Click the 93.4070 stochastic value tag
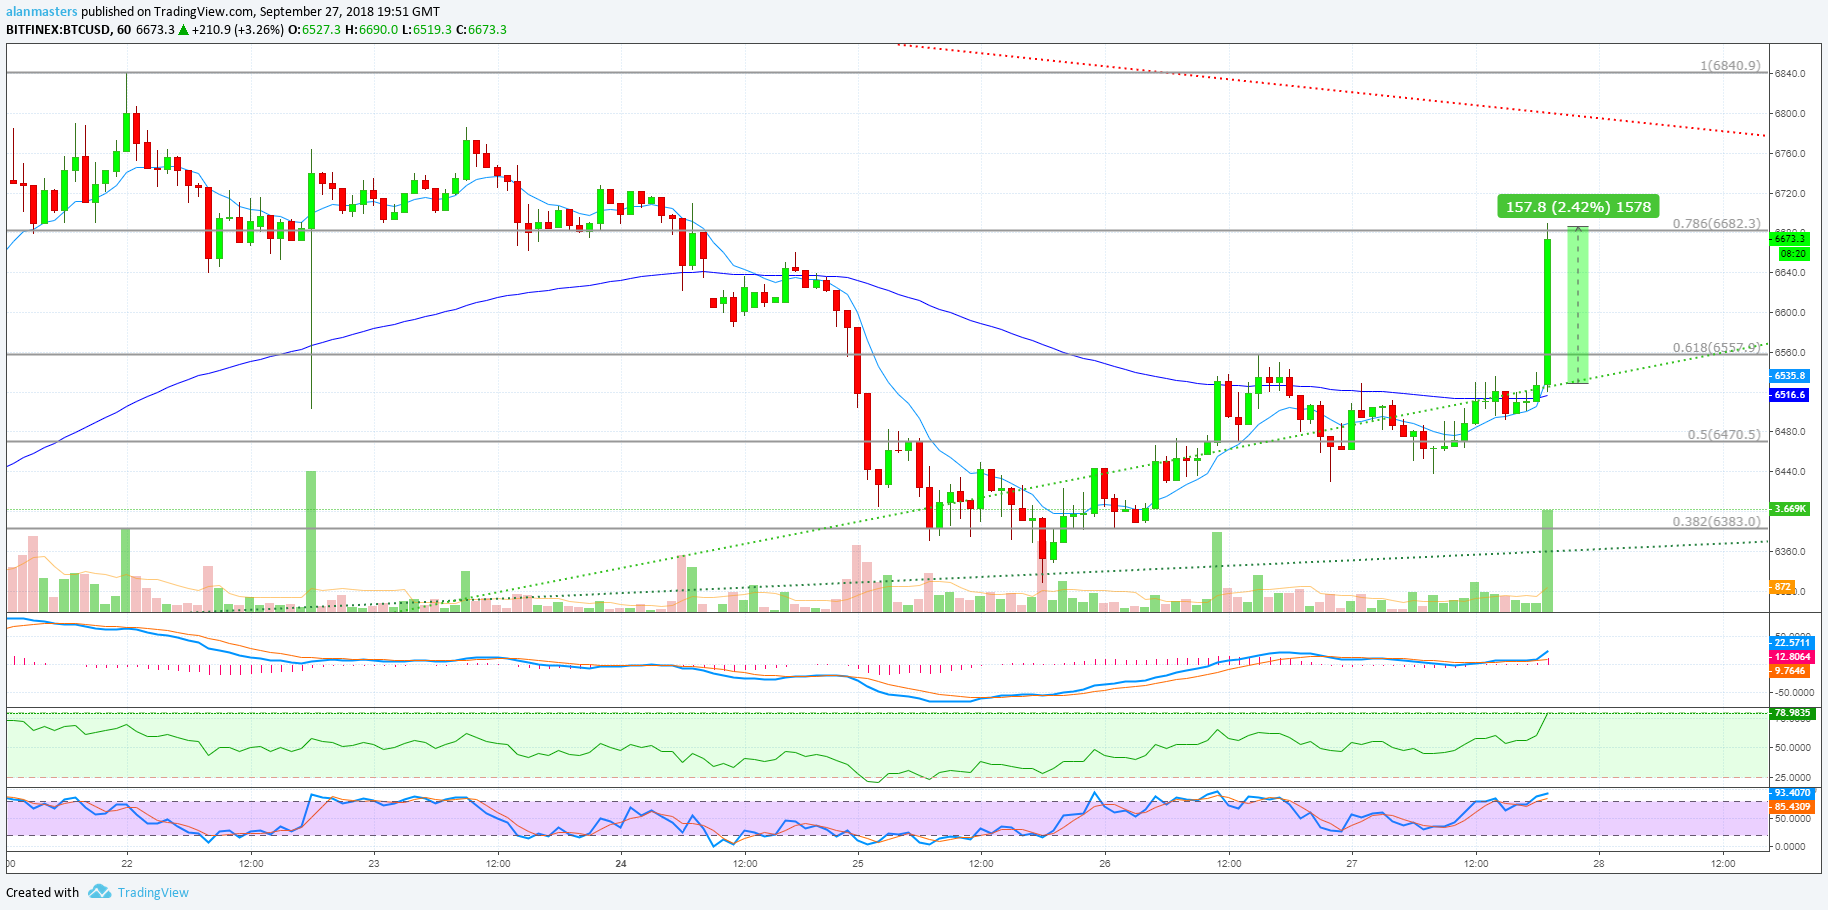 (x=1792, y=793)
